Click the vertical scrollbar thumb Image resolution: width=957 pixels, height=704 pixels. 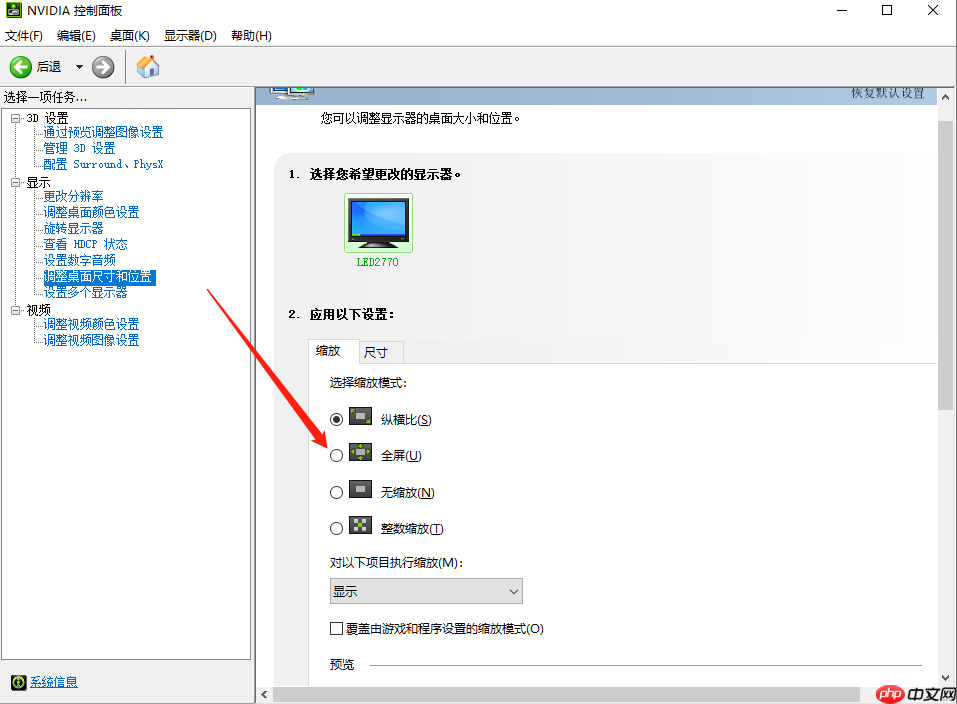pyautogui.click(x=945, y=265)
